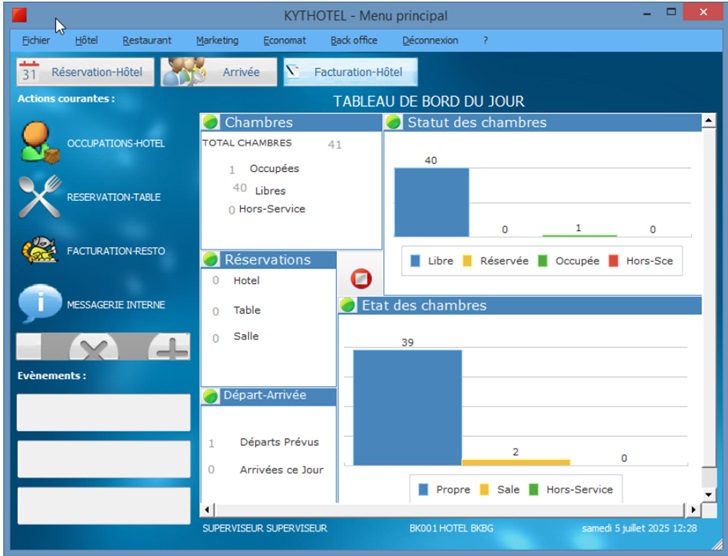The height and width of the screenshot is (556, 728).
Task: Open the Réservation-Hôtel toolbar button
Action: coord(86,72)
